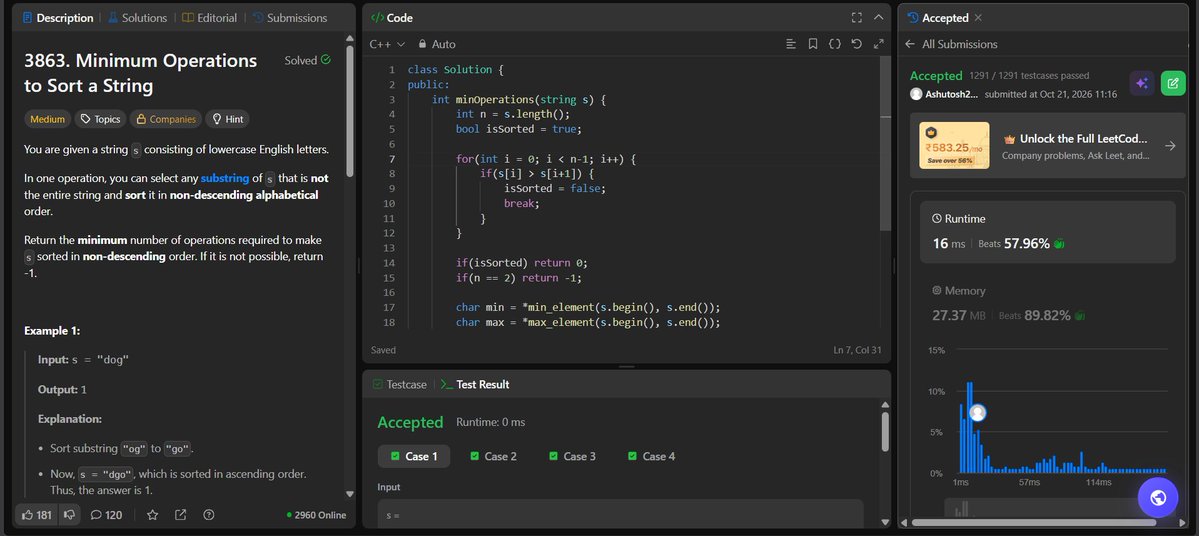Click the test result panel scrollbar
This screenshot has height=536, width=1199.
pyautogui.click(x=885, y=433)
